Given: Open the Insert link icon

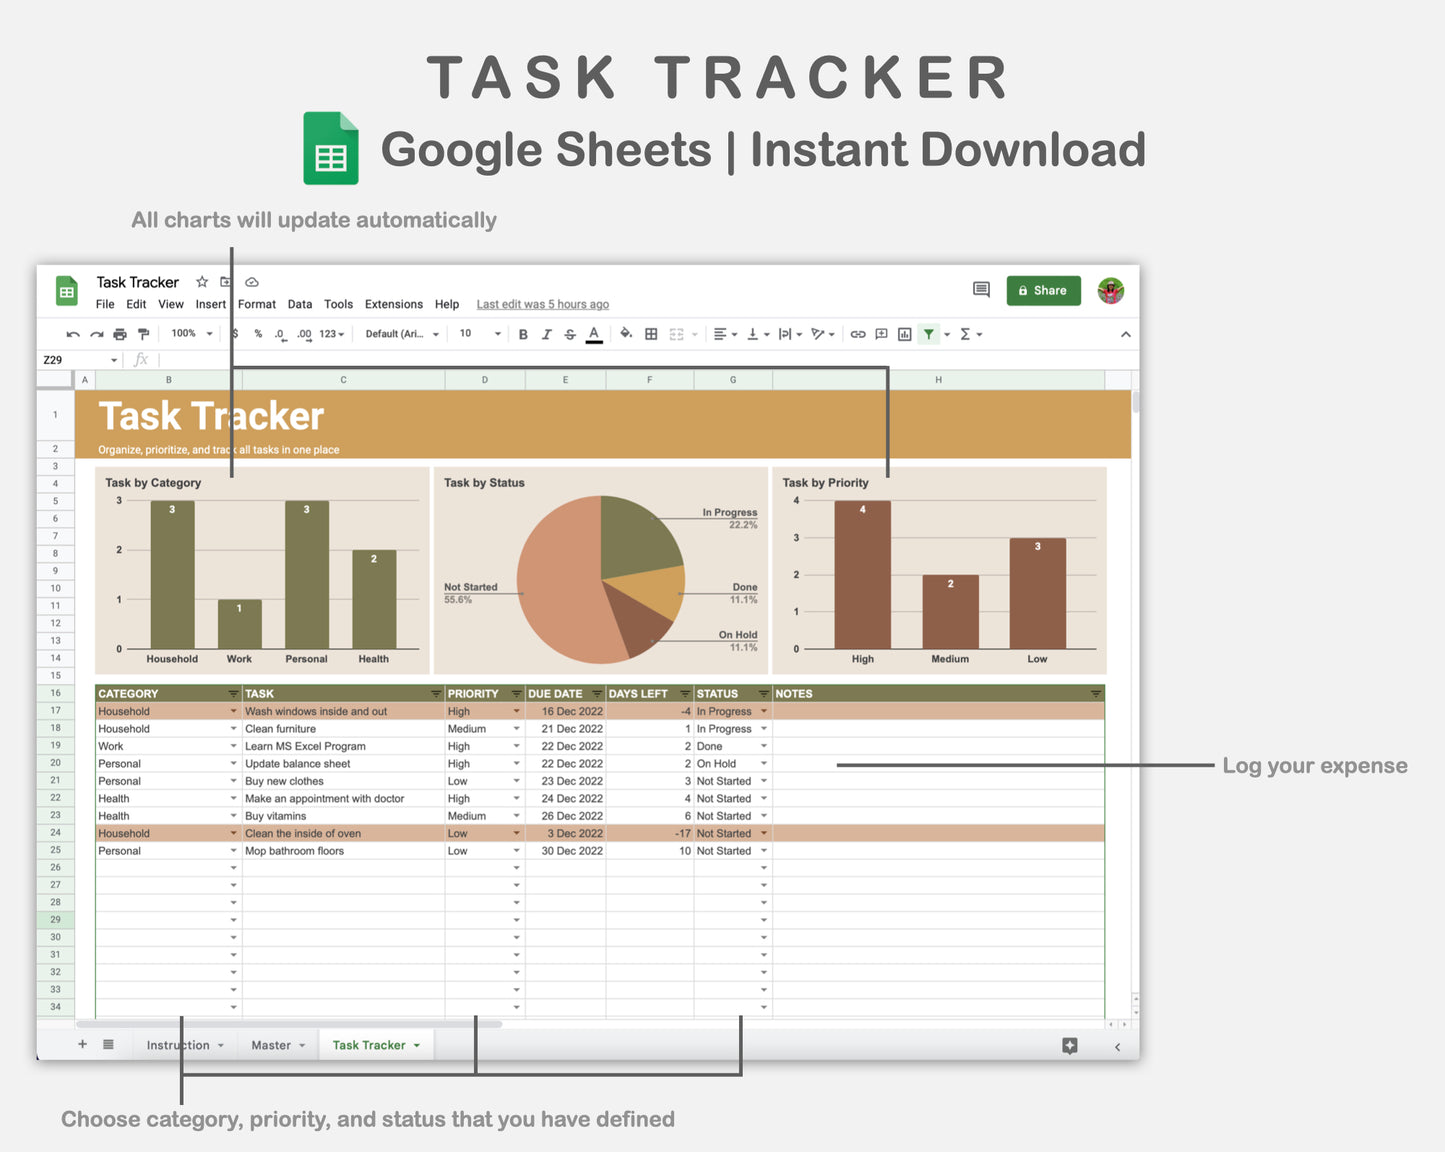Looking at the screenshot, I should [x=857, y=334].
